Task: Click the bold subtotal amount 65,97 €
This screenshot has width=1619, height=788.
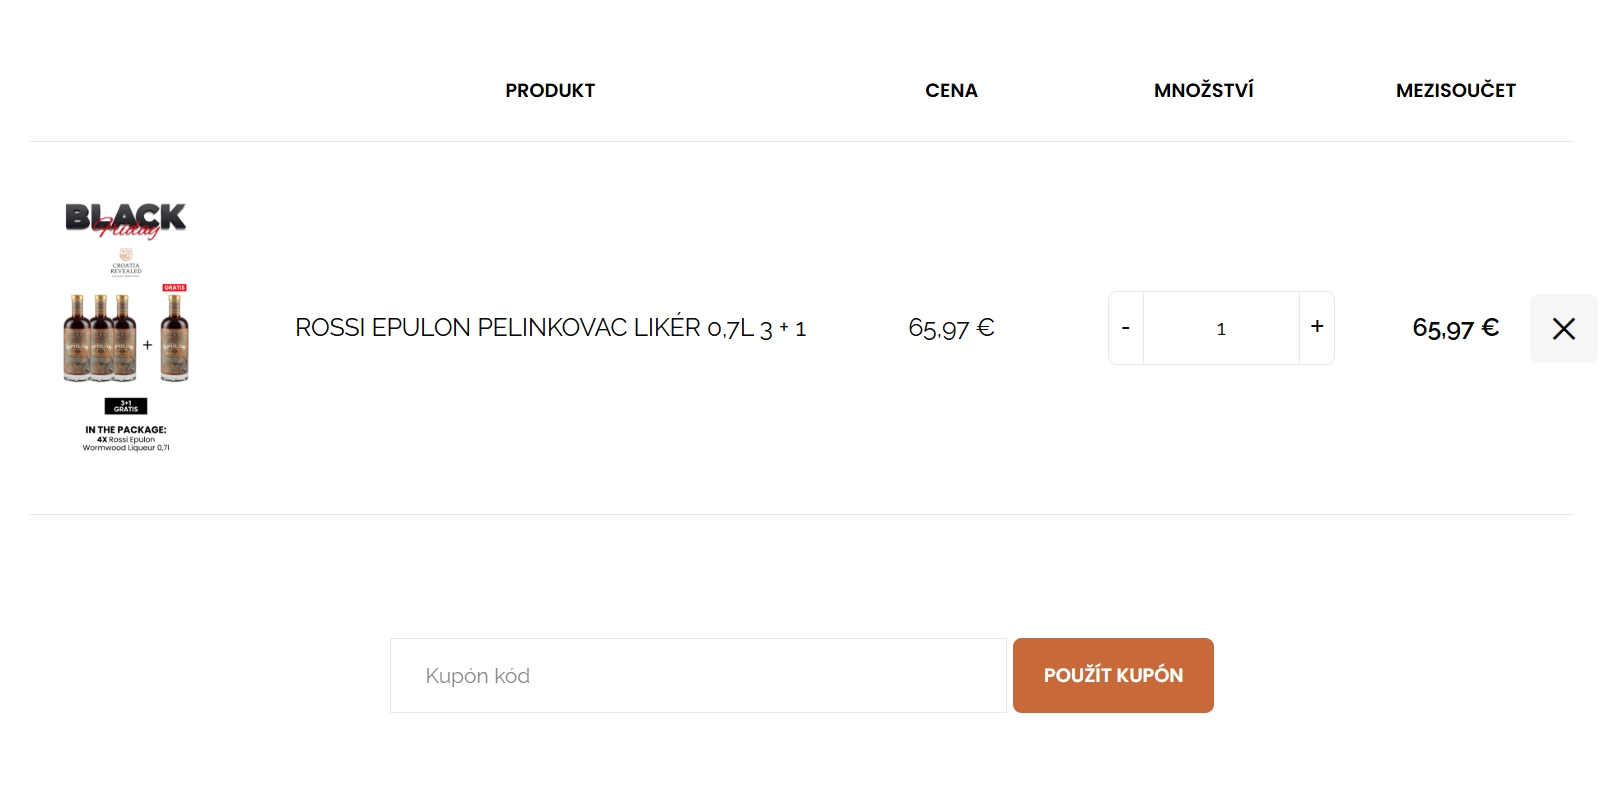Action: pos(1455,328)
